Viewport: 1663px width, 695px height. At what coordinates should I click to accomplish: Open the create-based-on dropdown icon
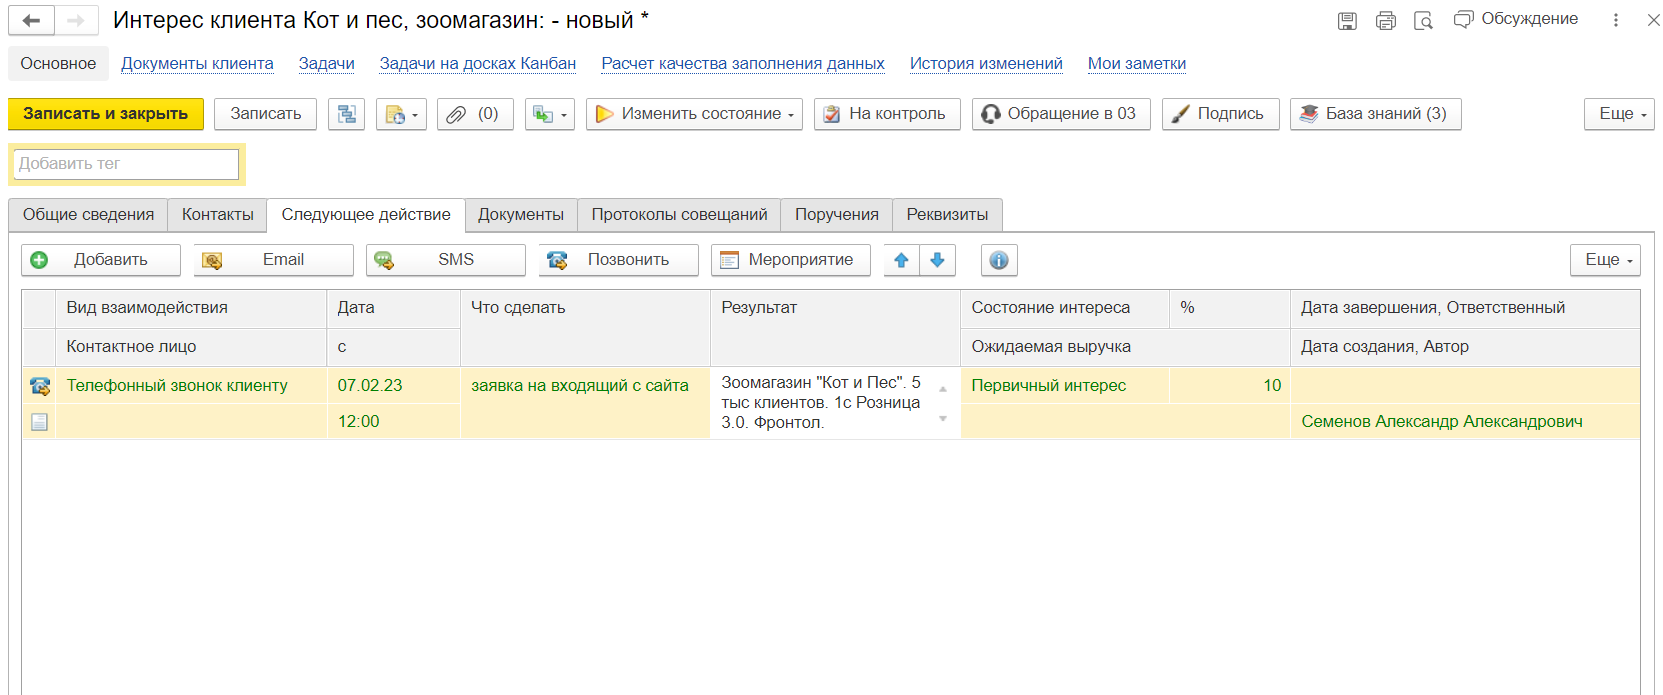pos(401,114)
